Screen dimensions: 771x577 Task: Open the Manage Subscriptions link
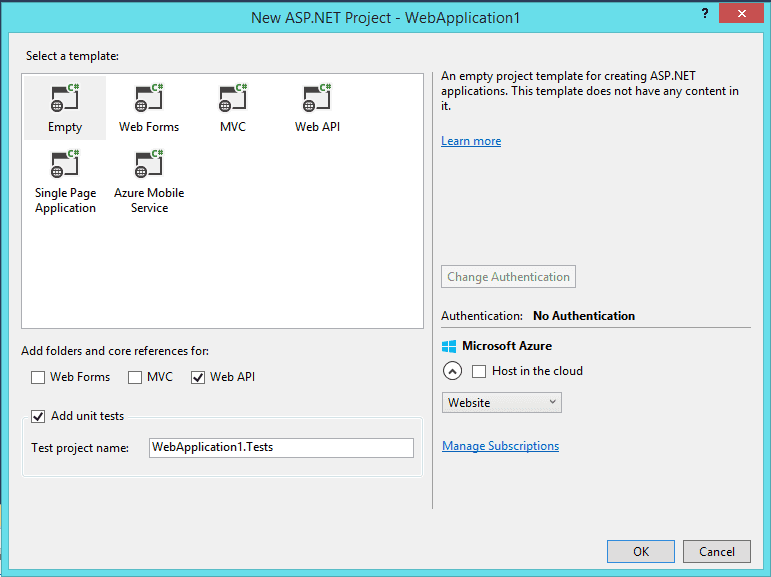tap(501, 446)
